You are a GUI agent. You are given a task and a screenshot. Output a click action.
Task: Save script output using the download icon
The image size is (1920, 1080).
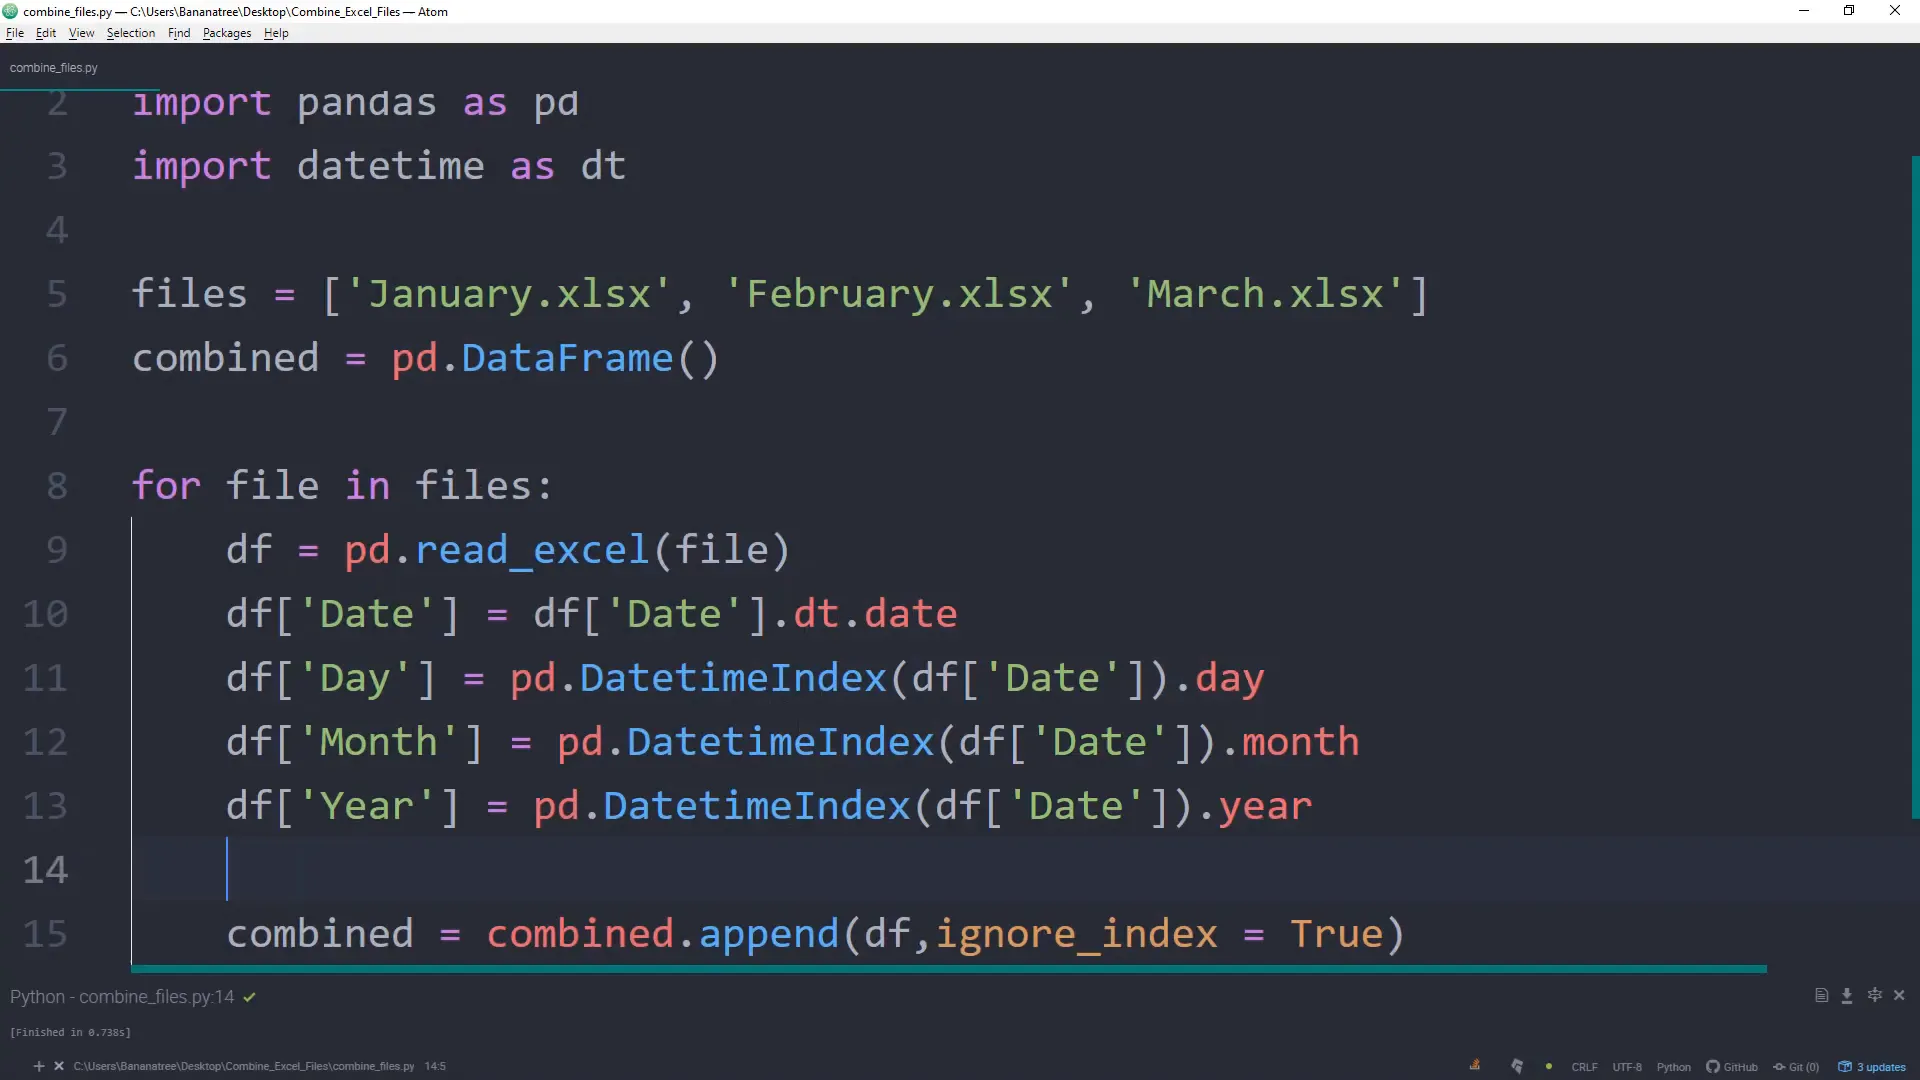tap(1847, 995)
